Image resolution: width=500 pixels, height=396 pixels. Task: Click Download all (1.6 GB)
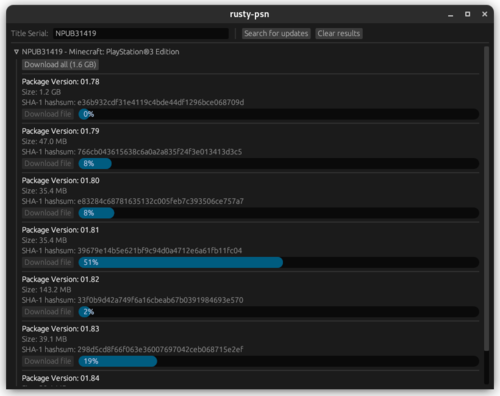60,65
